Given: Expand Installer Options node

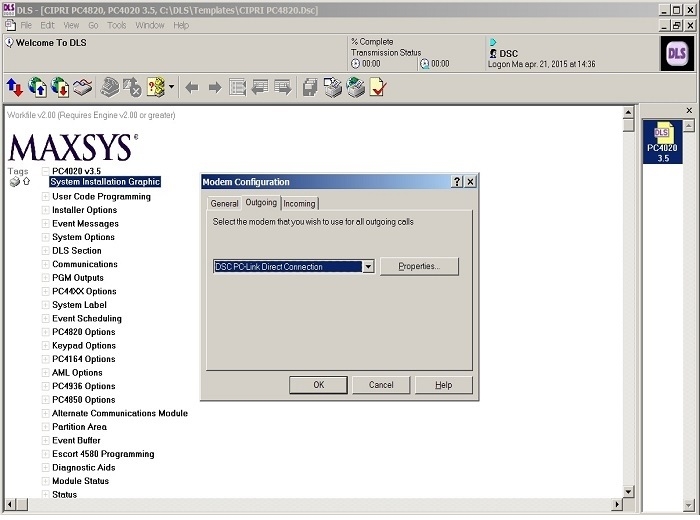Looking at the screenshot, I should (45, 210).
